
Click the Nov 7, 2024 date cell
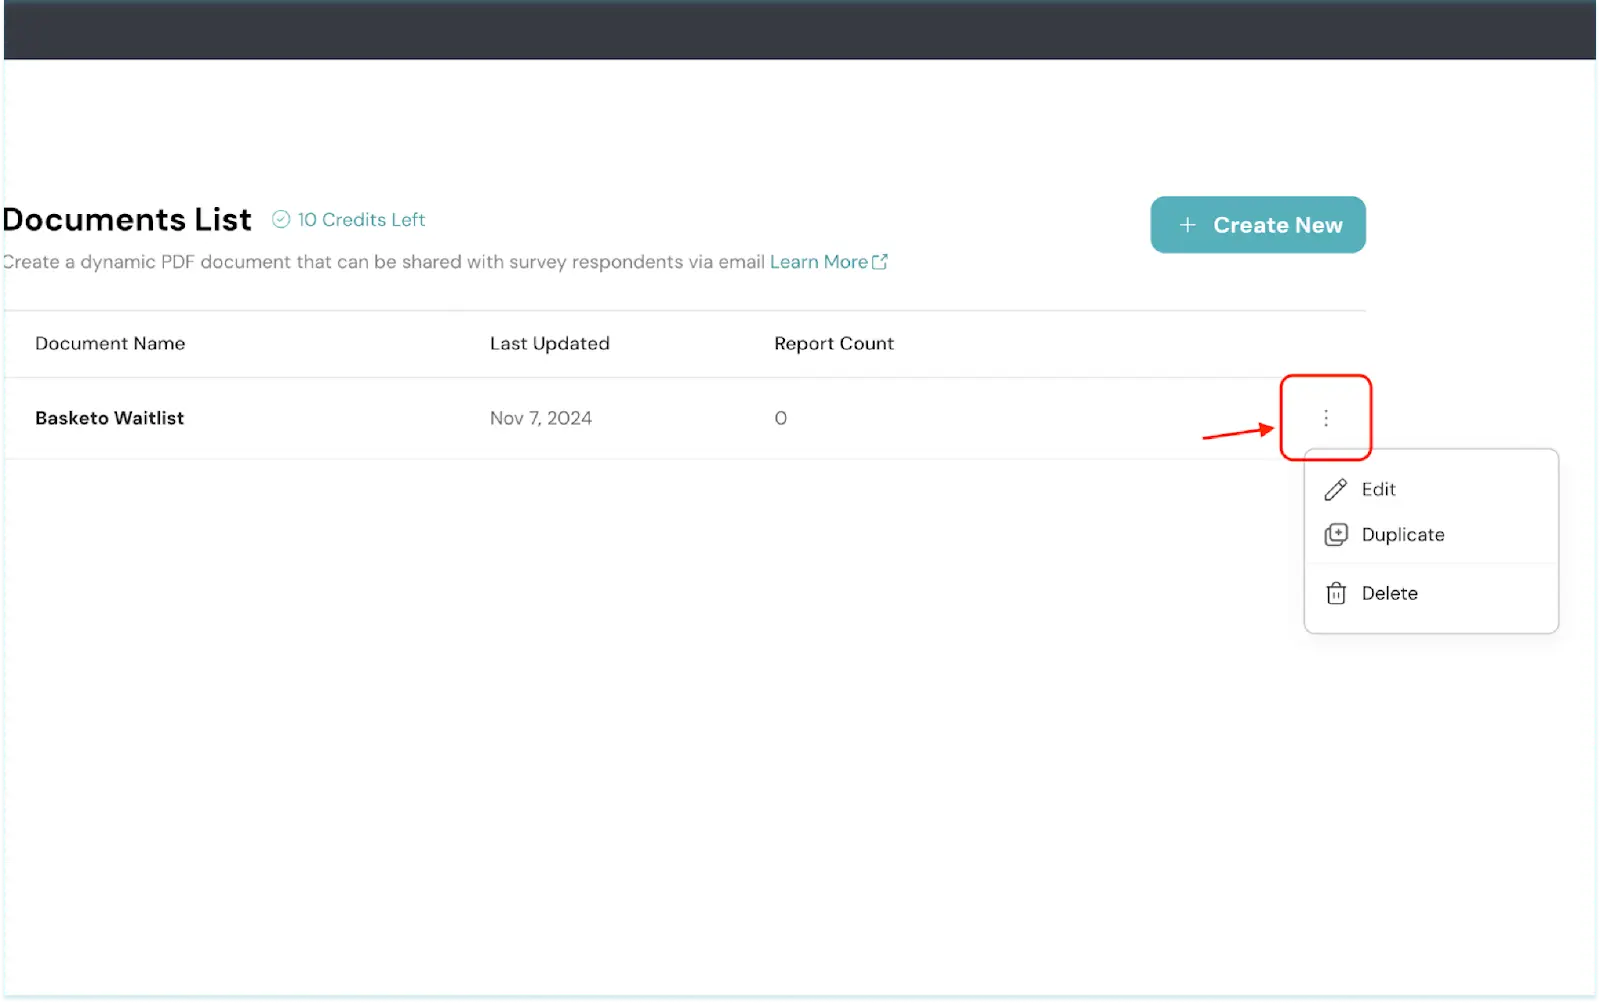pyautogui.click(x=540, y=418)
